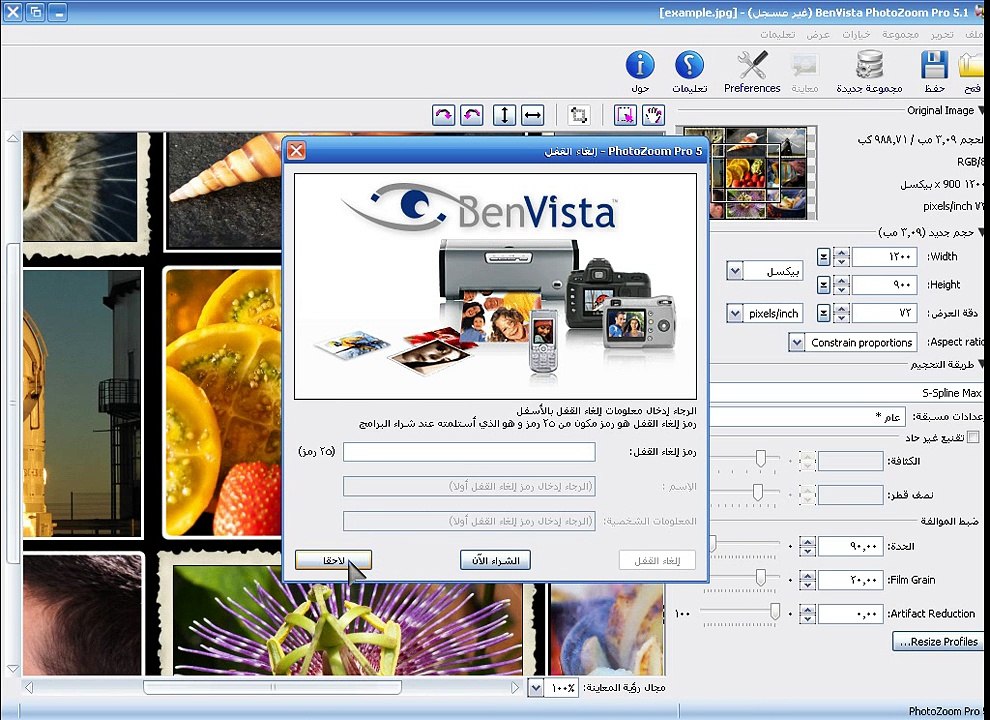
Task: Click the resolution value field ٧٢
Action: [885, 313]
